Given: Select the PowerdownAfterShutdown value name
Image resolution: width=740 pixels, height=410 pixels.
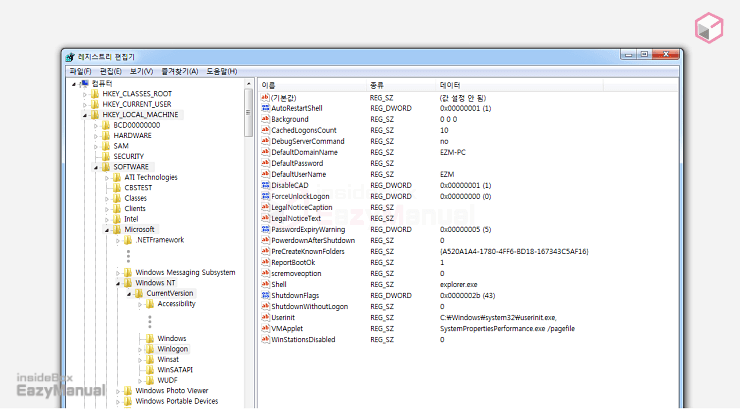Looking at the screenshot, I should (x=313, y=241).
